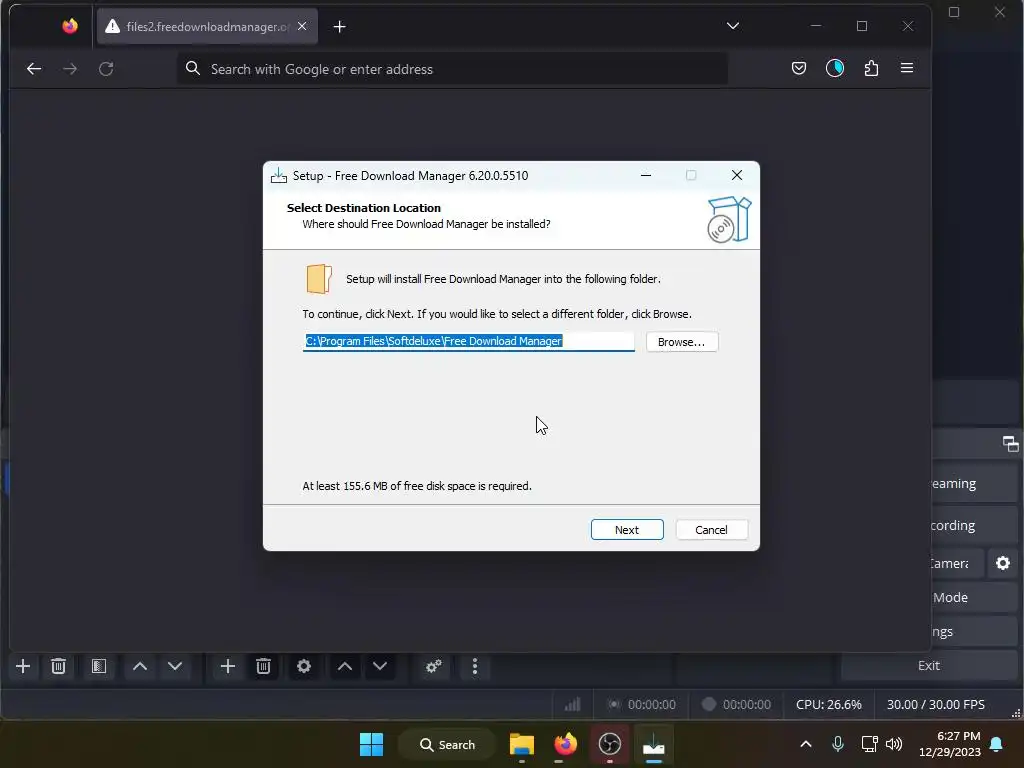Open the Browse... folder picker

tap(682, 342)
